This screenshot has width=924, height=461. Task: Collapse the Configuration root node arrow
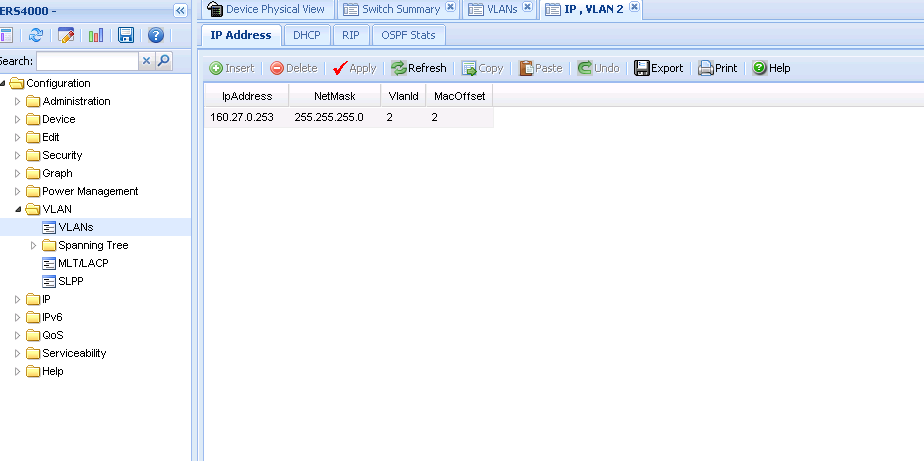coord(3,83)
